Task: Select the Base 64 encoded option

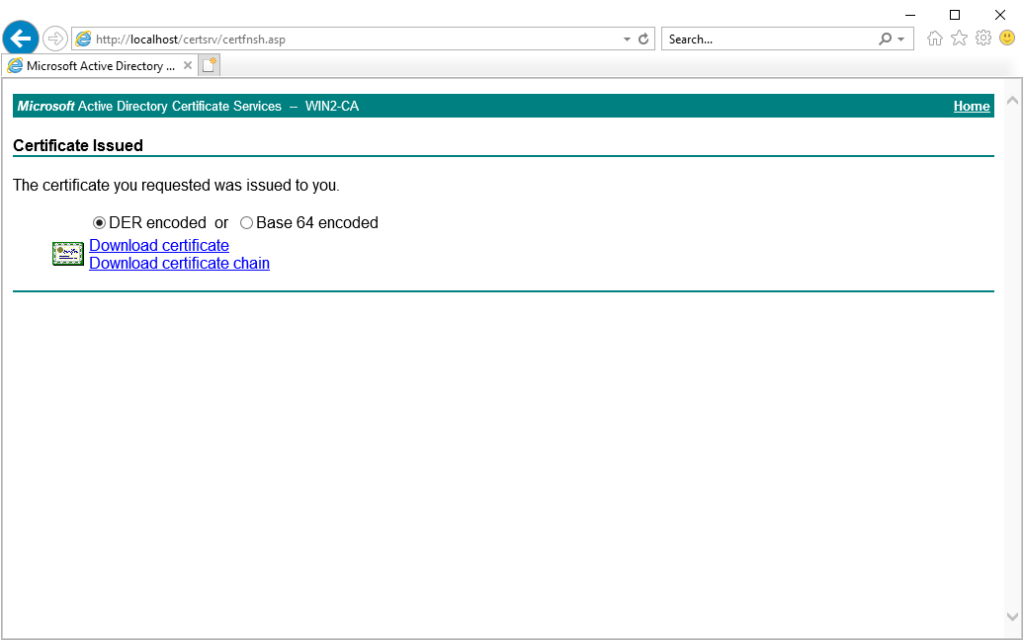Action: (x=247, y=223)
